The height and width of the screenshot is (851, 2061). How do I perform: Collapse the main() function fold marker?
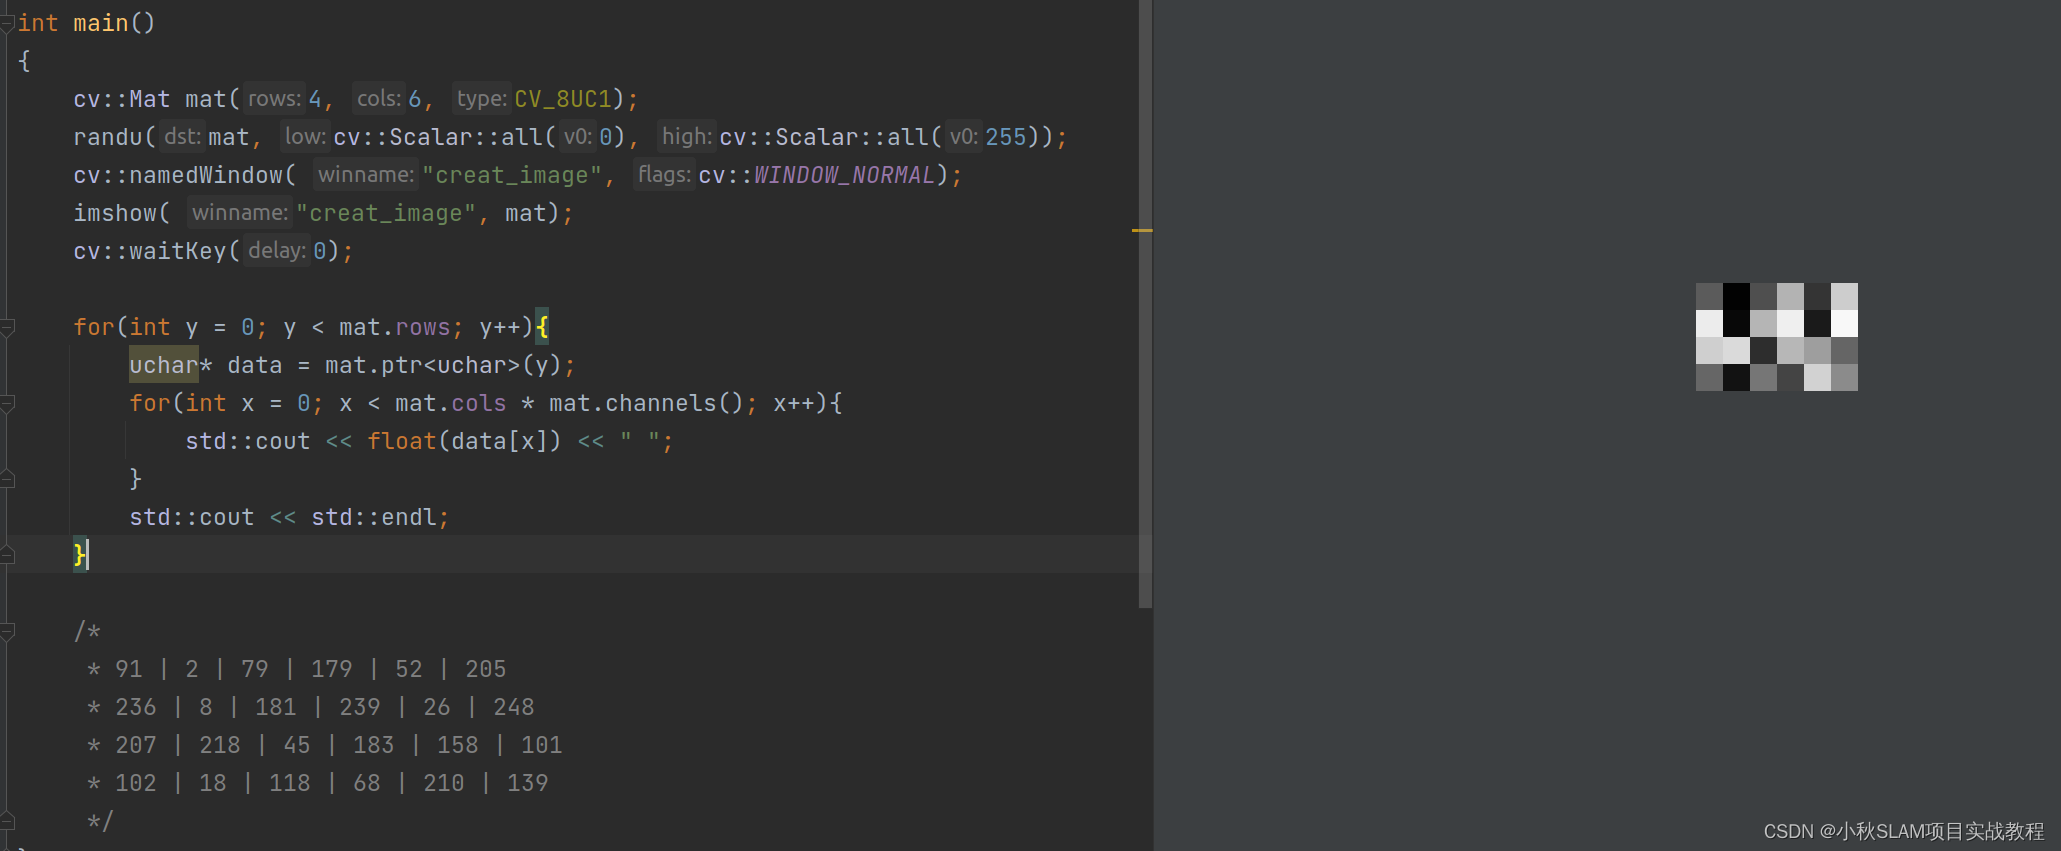point(7,23)
